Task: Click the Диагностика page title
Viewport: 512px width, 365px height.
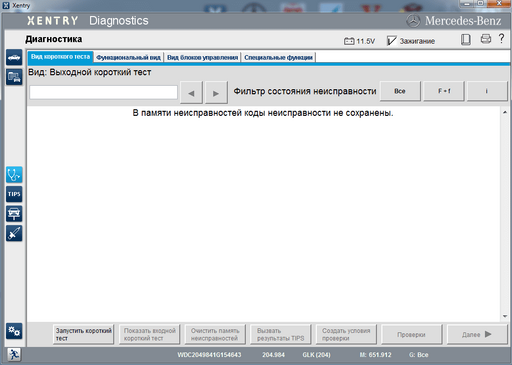Action: pos(54,39)
